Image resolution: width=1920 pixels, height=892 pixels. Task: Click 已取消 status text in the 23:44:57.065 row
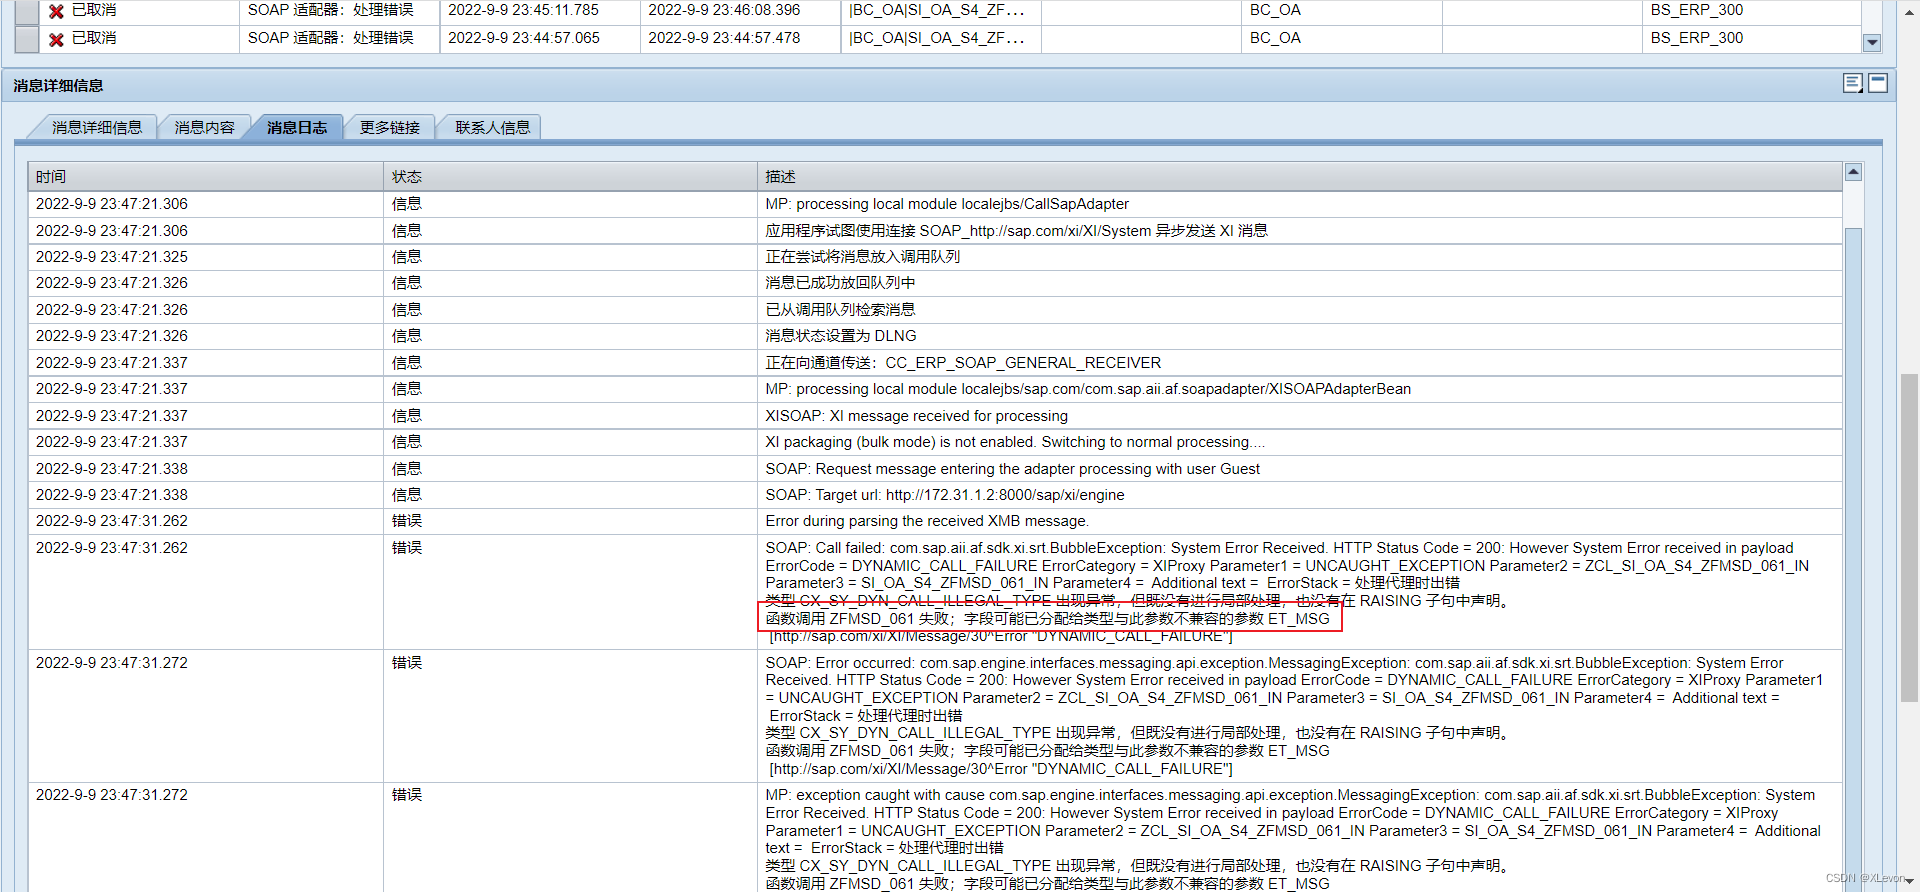(x=94, y=38)
